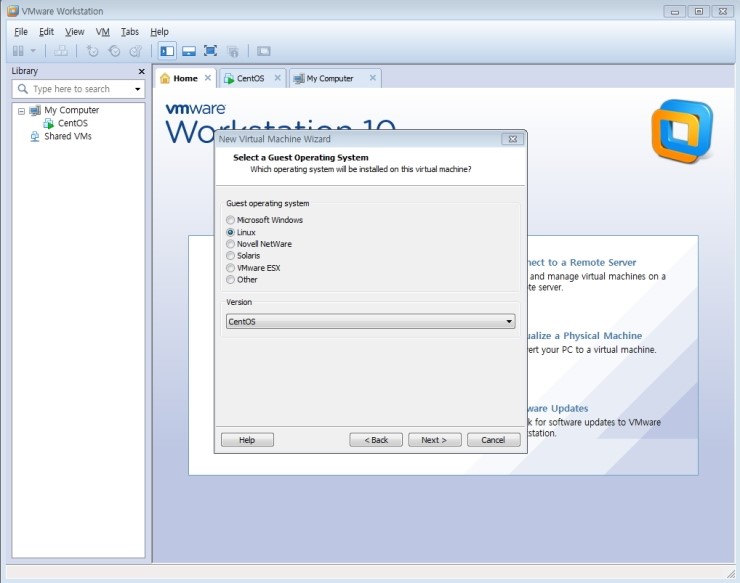Collapse the My Computer tree node
Image resolution: width=740 pixels, height=583 pixels.
pos(21,111)
